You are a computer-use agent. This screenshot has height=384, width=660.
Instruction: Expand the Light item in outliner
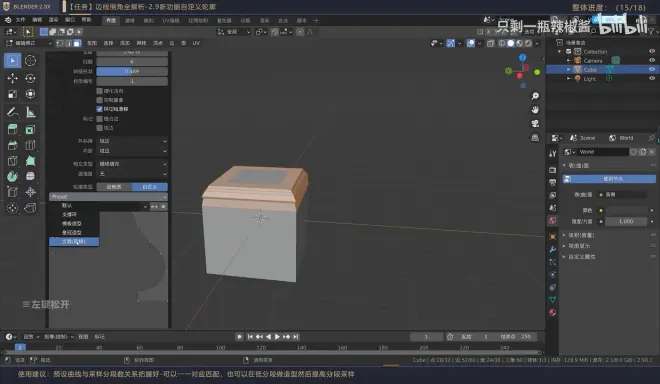point(569,79)
